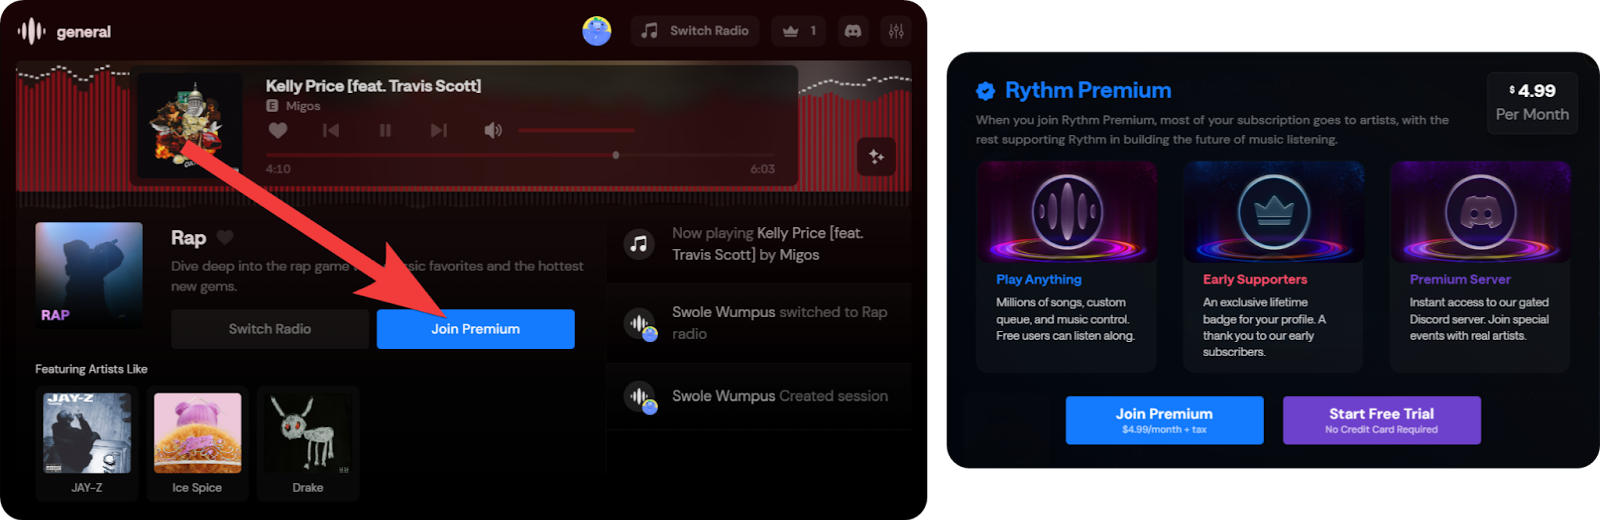Select the Play Anything waveform icon

coord(1067,212)
